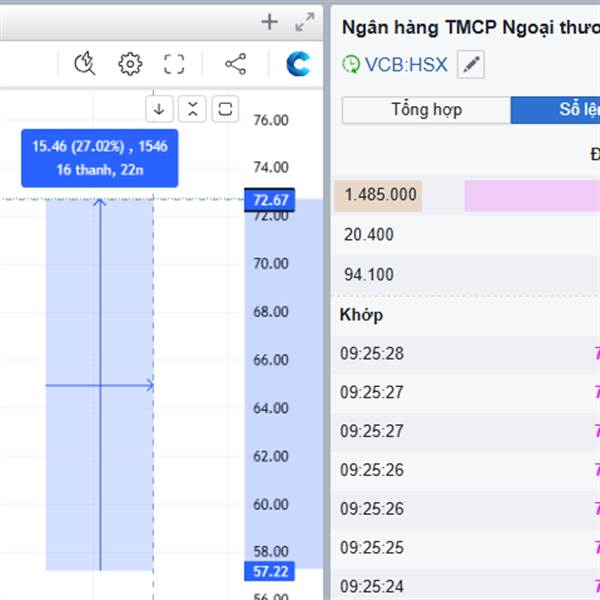
Task: Click the 76.00 price axis label
Action: [x=271, y=121]
